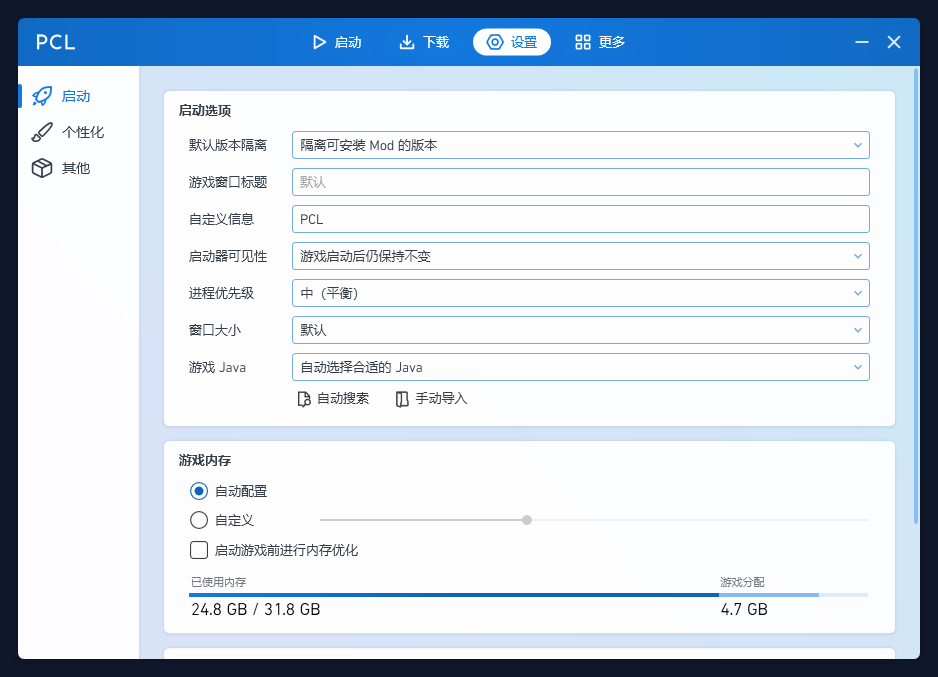Select the 自动配置 radio button
This screenshot has height=677, width=938.
coord(199,491)
